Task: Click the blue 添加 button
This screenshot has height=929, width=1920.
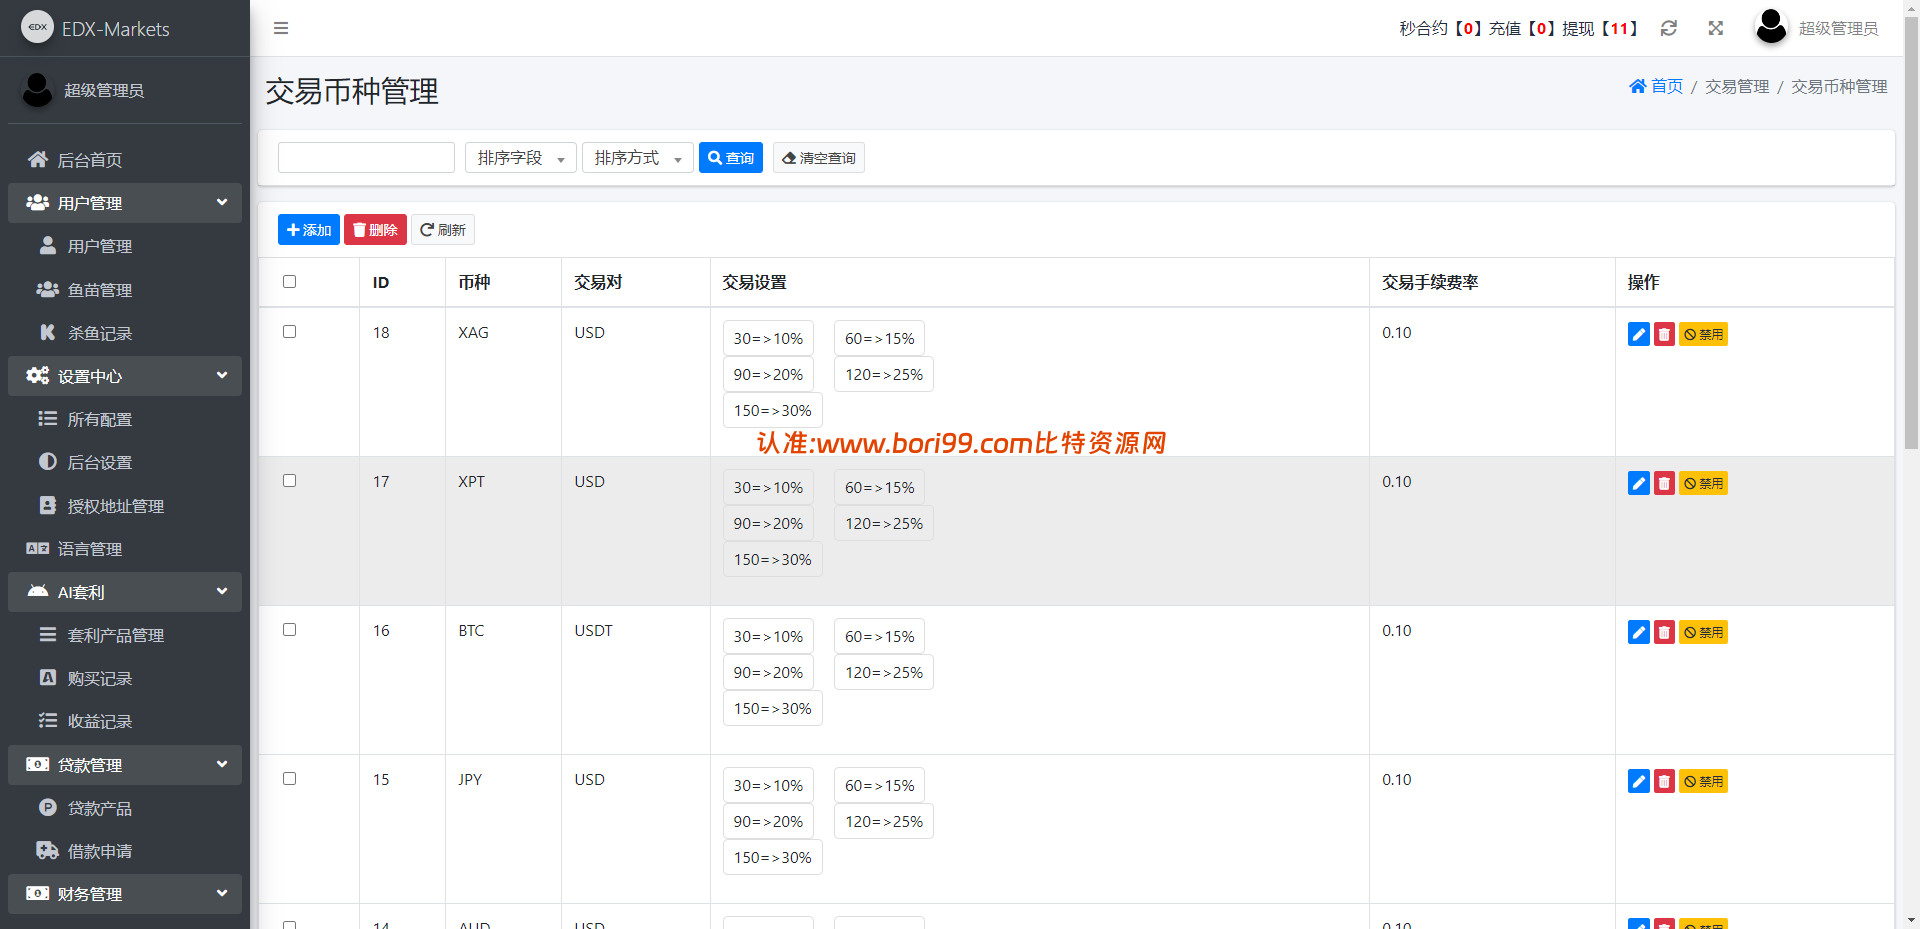Action: 309,230
